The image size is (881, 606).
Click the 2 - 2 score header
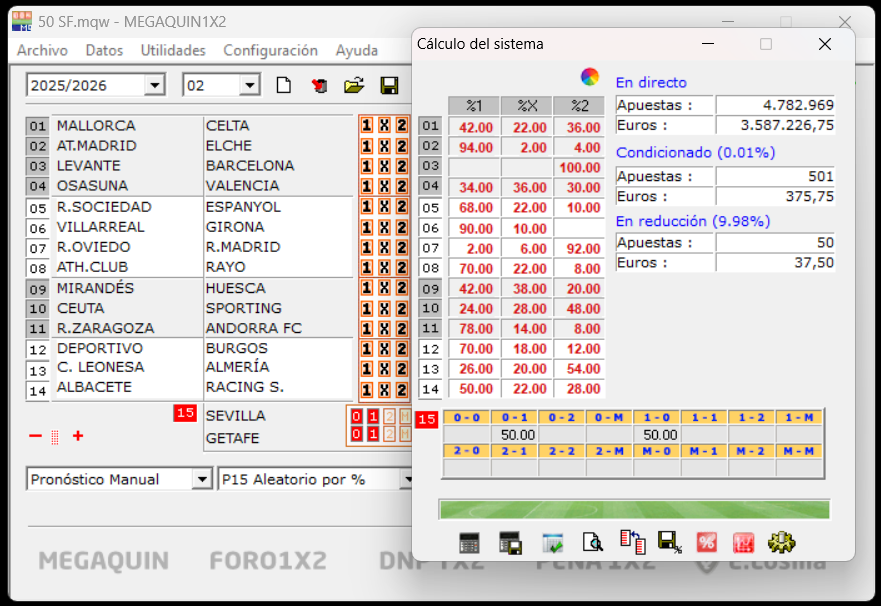[562, 451]
